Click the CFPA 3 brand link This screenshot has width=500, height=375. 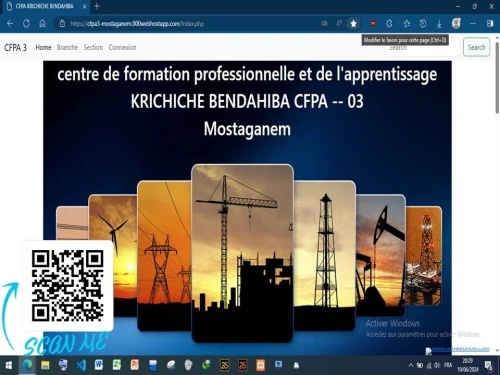[x=15, y=47]
